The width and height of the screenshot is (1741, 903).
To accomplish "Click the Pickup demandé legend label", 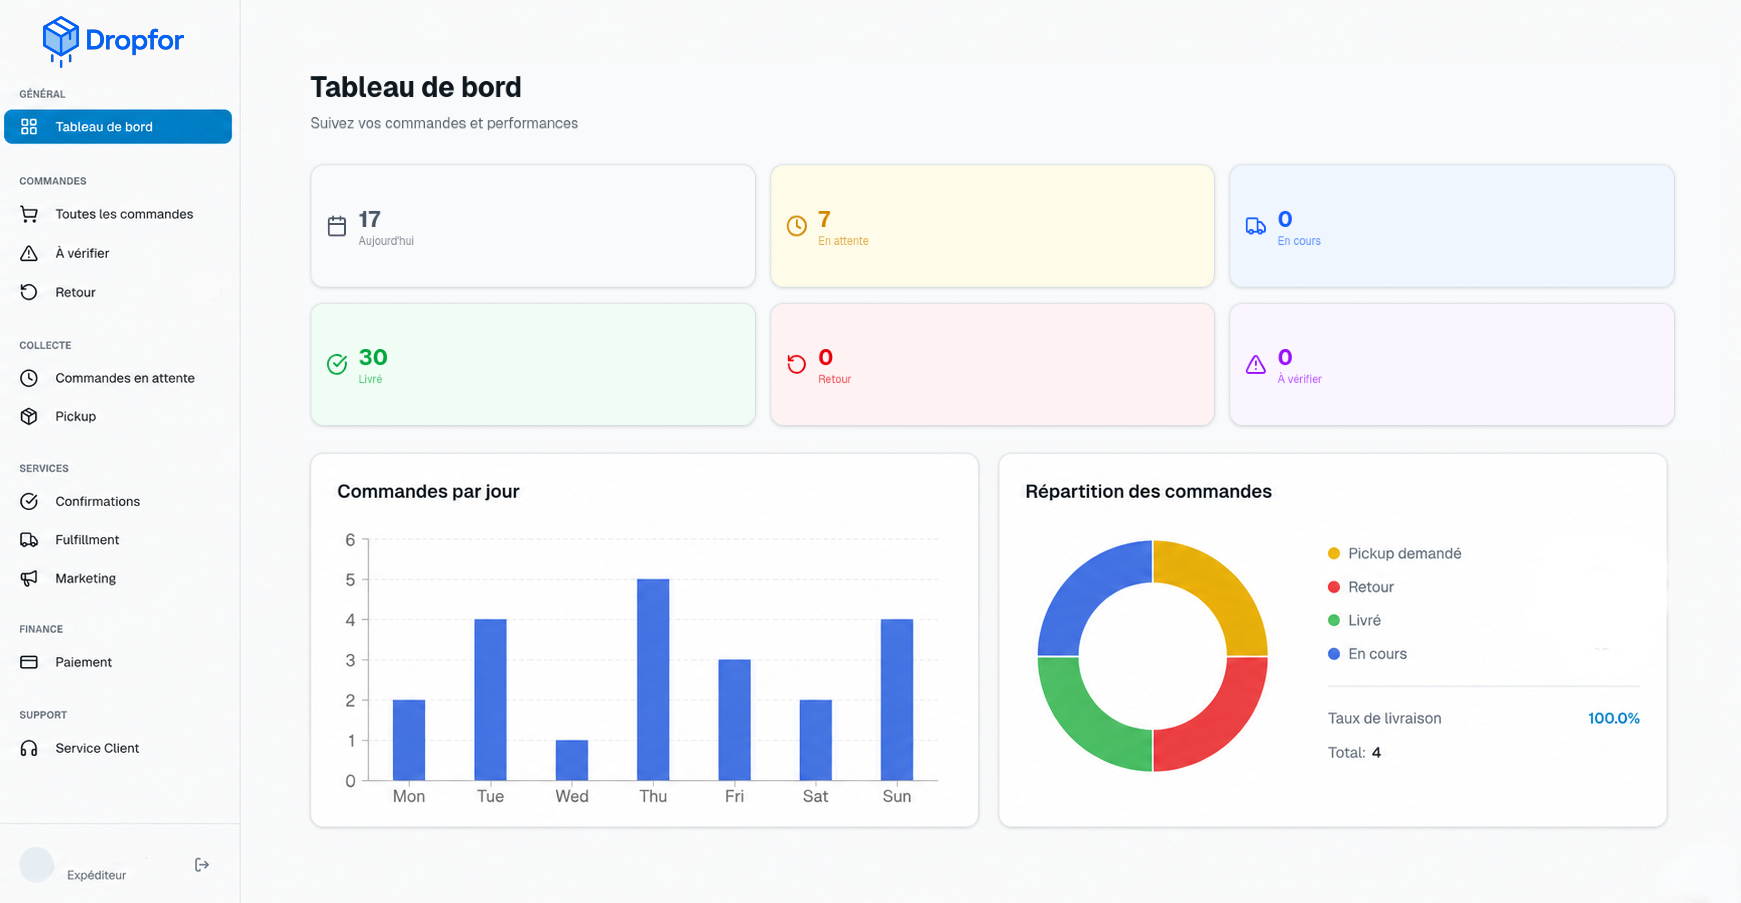I will click(1405, 554).
